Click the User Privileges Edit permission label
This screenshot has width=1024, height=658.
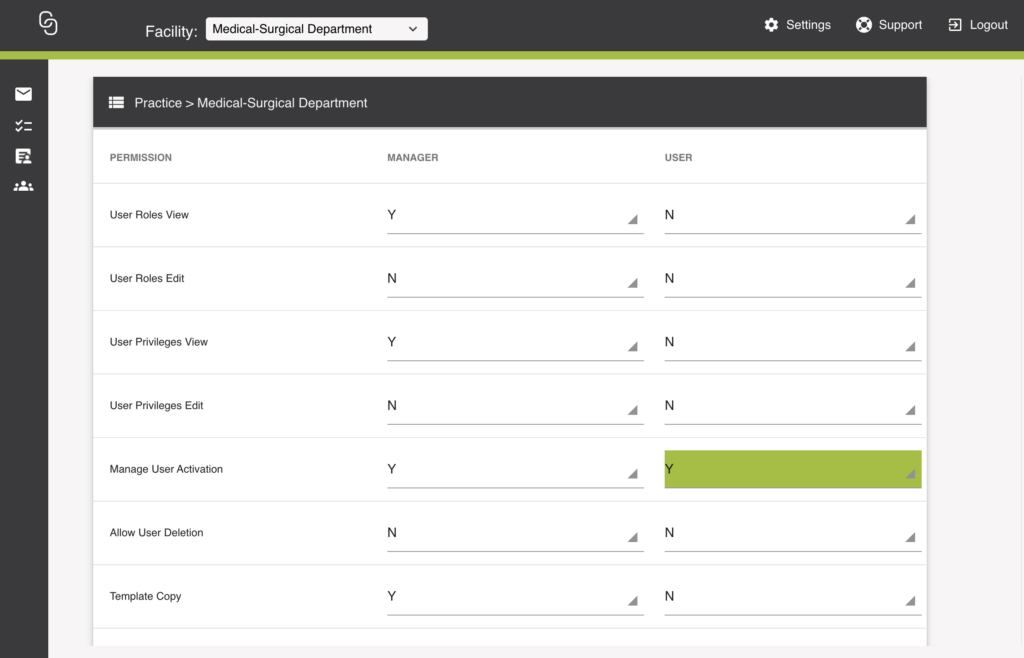pos(156,406)
